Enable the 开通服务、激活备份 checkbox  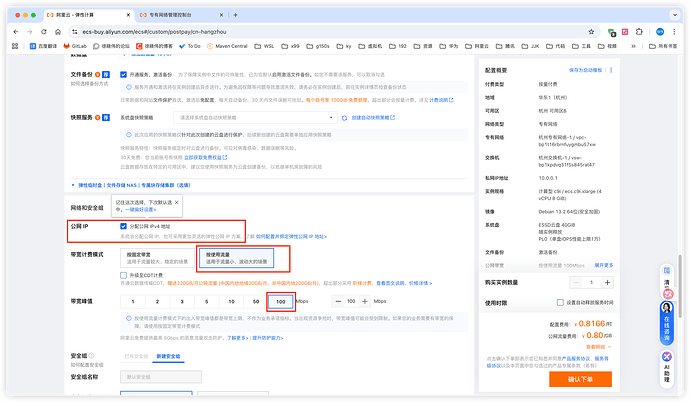tap(124, 74)
